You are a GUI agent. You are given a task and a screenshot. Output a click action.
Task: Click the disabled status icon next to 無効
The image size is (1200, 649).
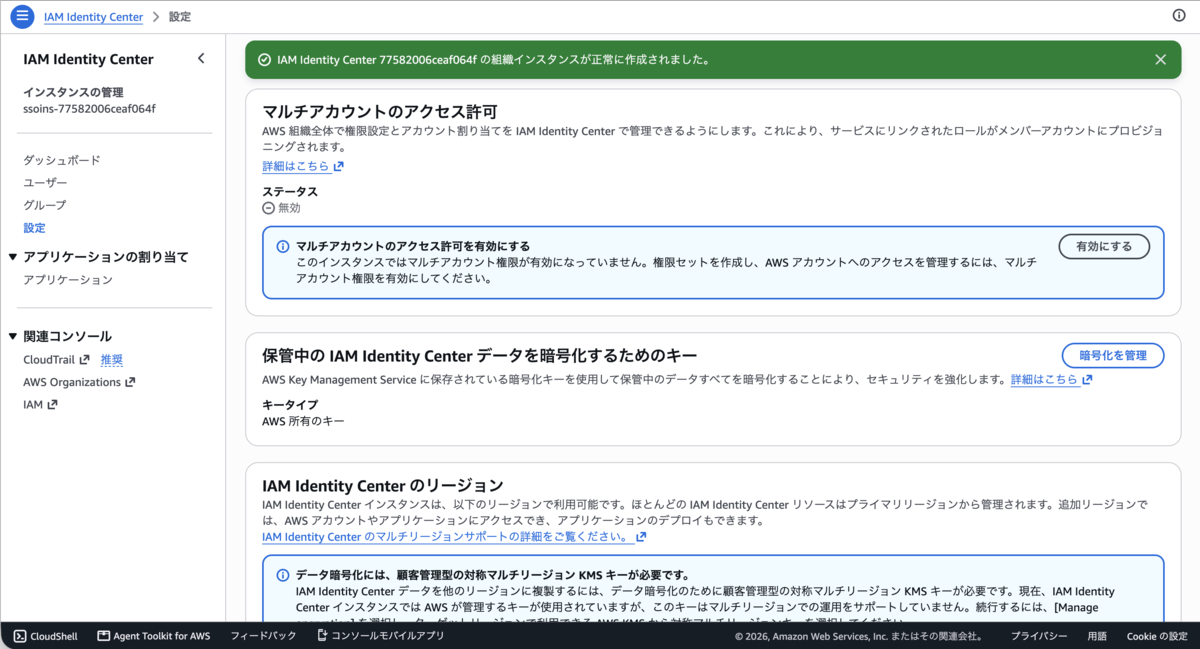point(268,208)
